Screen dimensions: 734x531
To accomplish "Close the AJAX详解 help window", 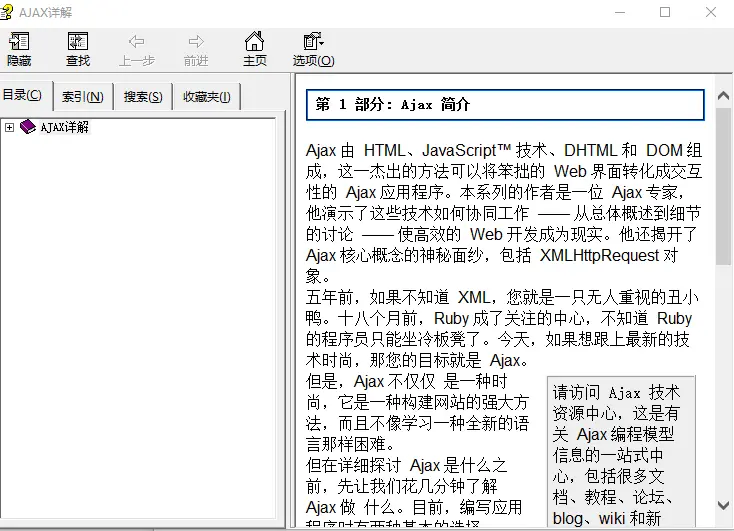I will click(711, 12).
